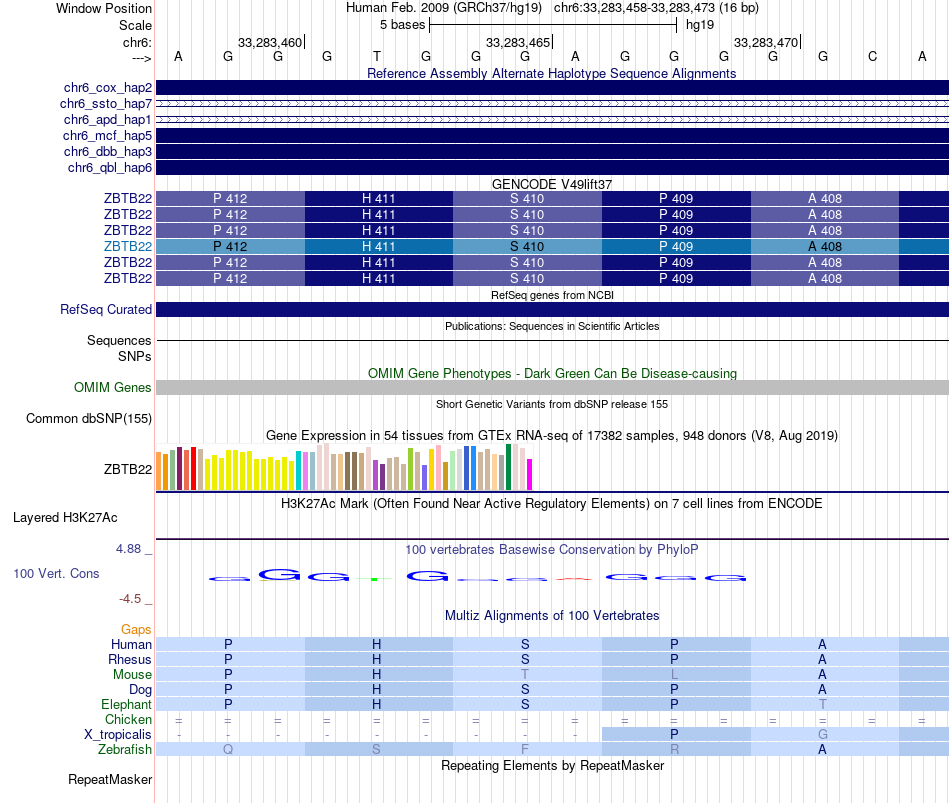This screenshot has width=950, height=803.
Task: Select the Dog alignment row label
Action: click(141, 689)
